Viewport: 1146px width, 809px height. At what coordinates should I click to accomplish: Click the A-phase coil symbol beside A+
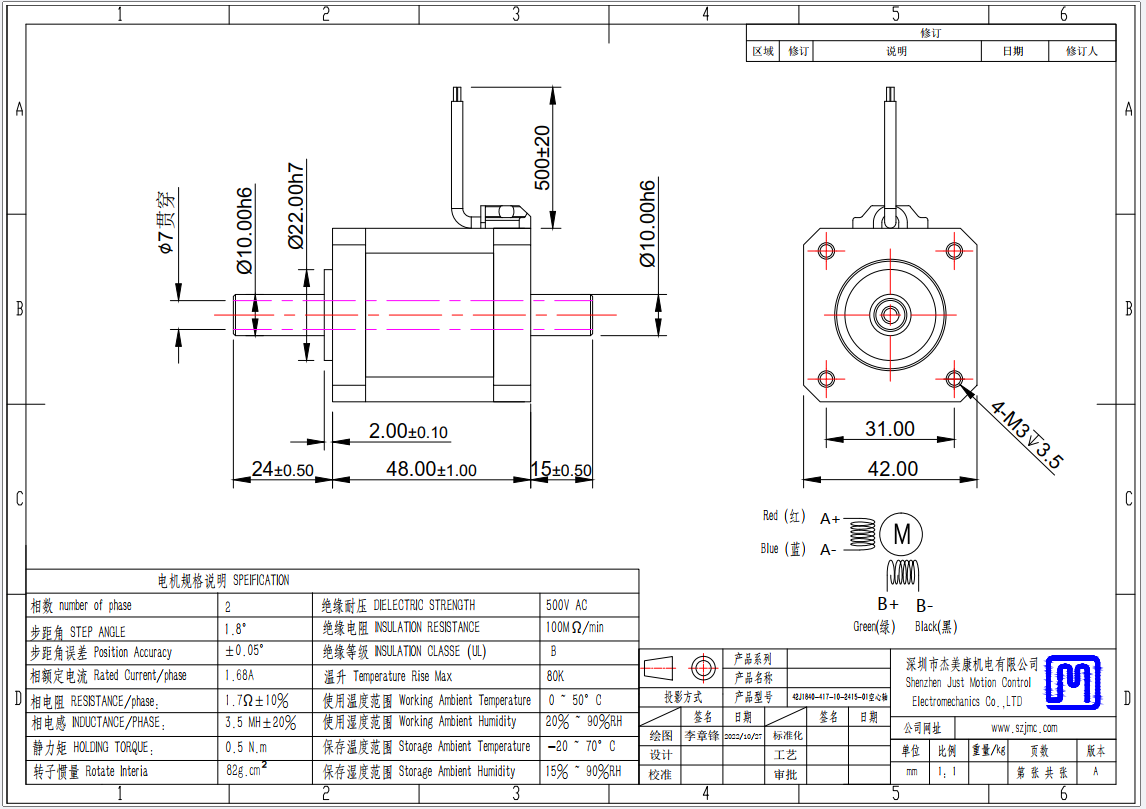(x=861, y=534)
